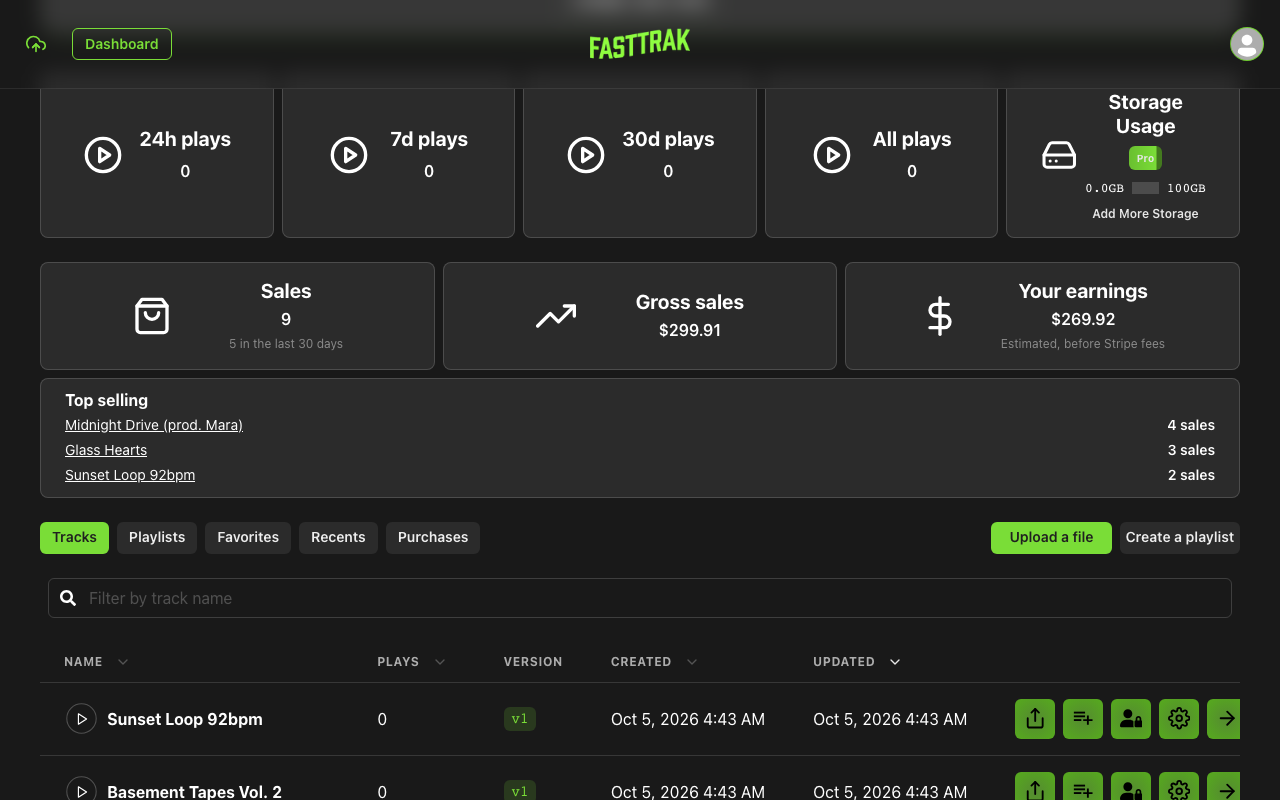Play the Sunset Loop 92bpm track

81,719
